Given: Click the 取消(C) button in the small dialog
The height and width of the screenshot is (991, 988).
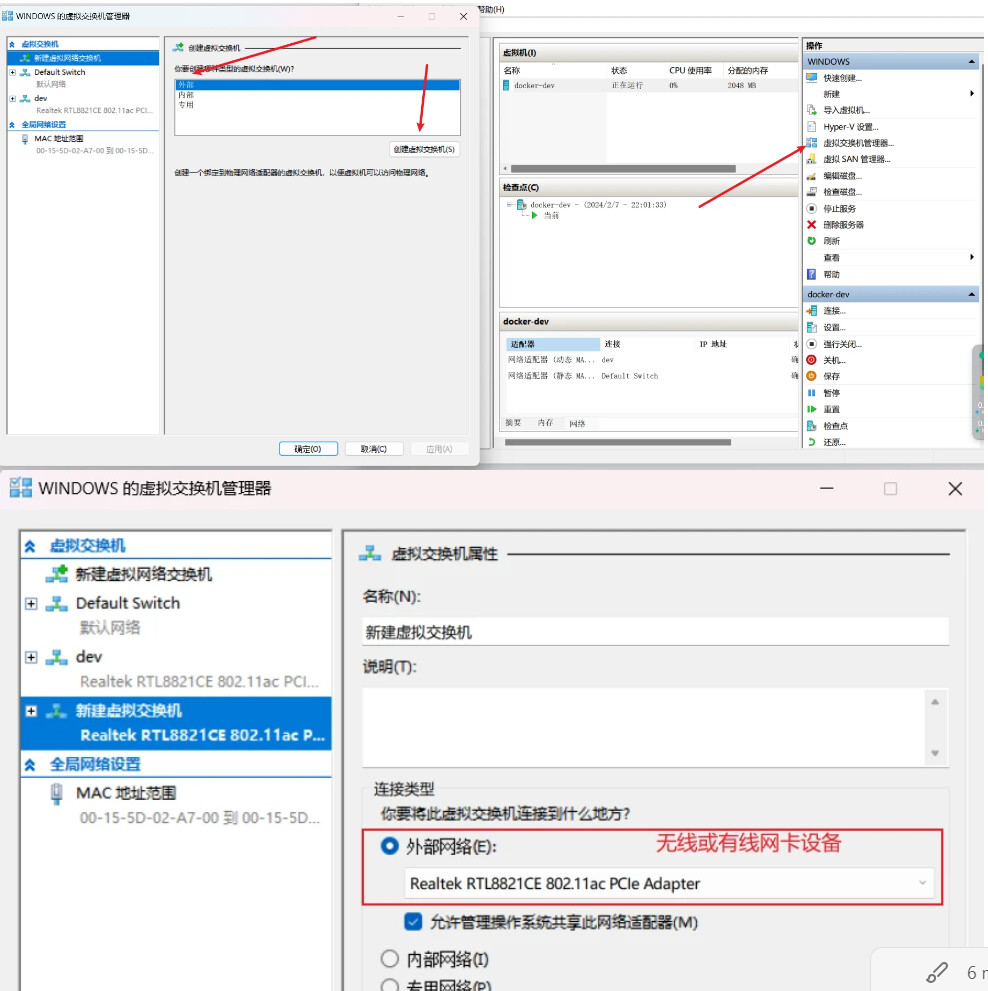Looking at the screenshot, I should click(x=374, y=449).
